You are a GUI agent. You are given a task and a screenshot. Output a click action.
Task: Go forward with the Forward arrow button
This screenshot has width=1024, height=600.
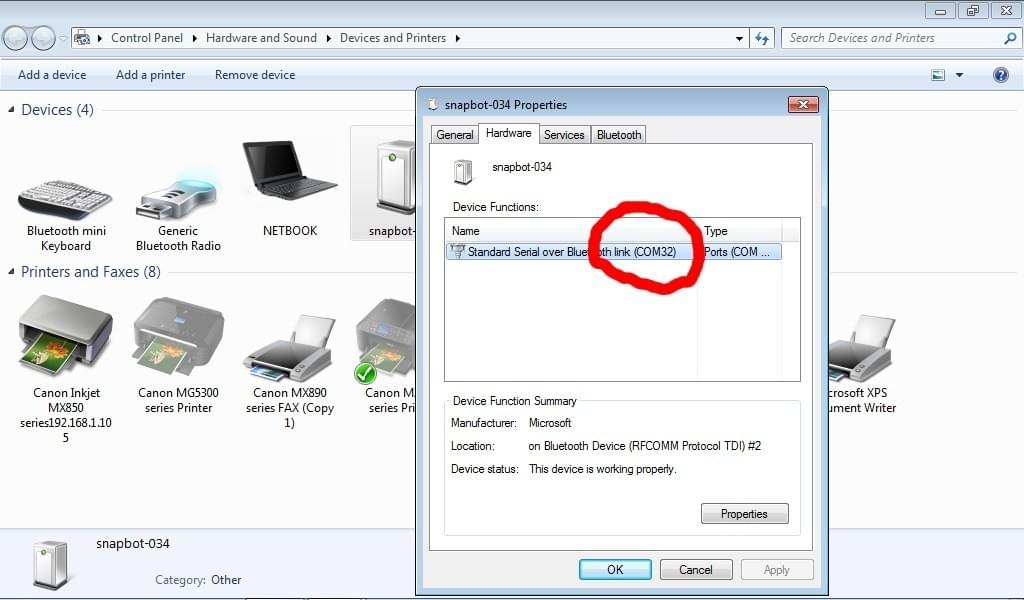click(x=43, y=39)
